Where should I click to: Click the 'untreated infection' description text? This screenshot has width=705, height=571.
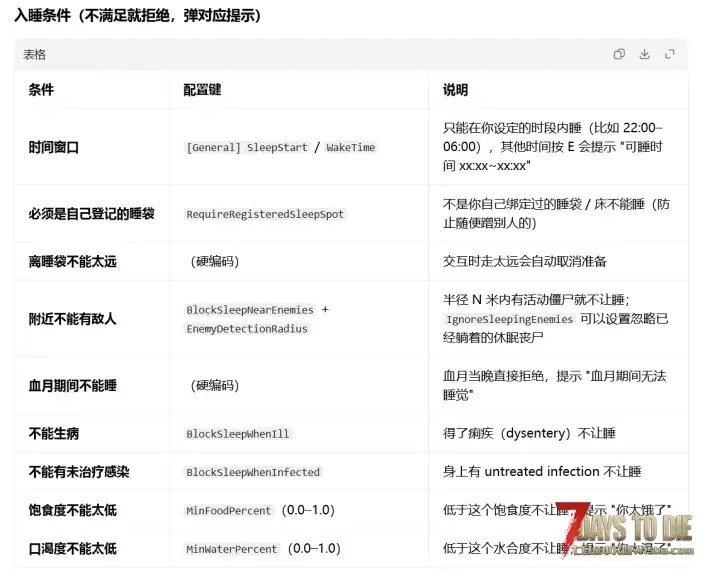pyautogui.click(x=542, y=472)
